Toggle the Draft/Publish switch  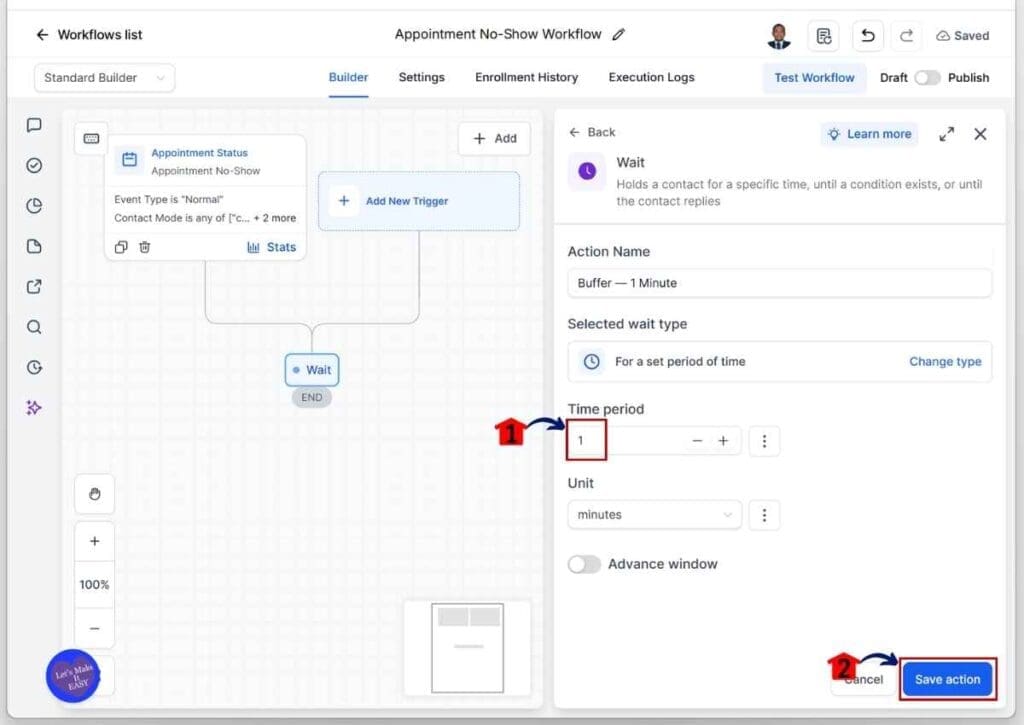coord(927,78)
